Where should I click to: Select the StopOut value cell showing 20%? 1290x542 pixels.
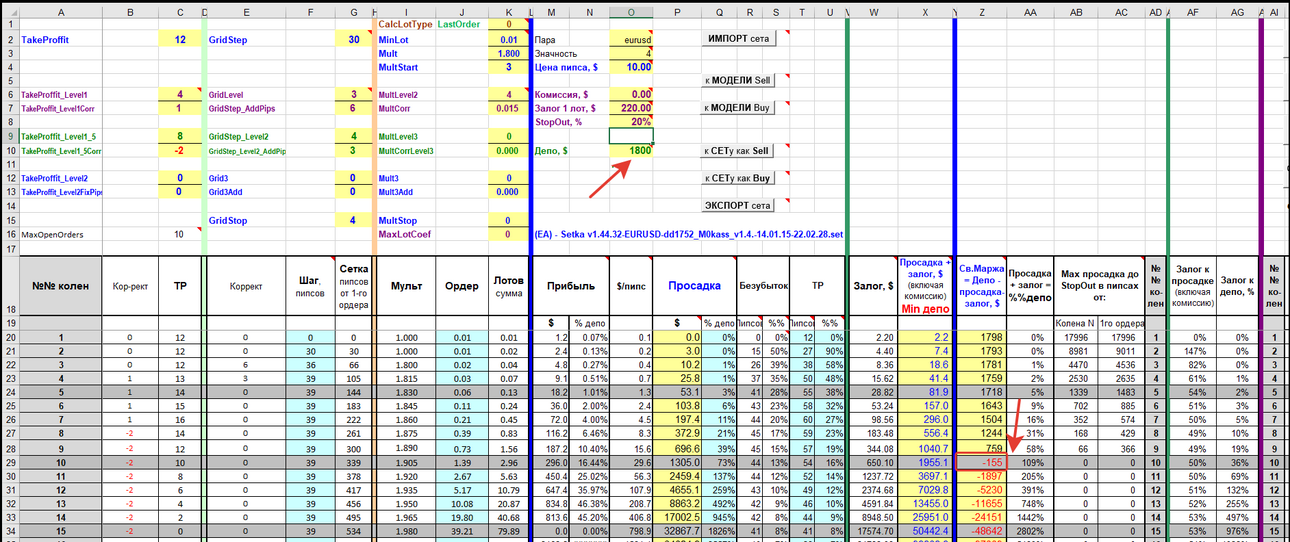coord(631,122)
